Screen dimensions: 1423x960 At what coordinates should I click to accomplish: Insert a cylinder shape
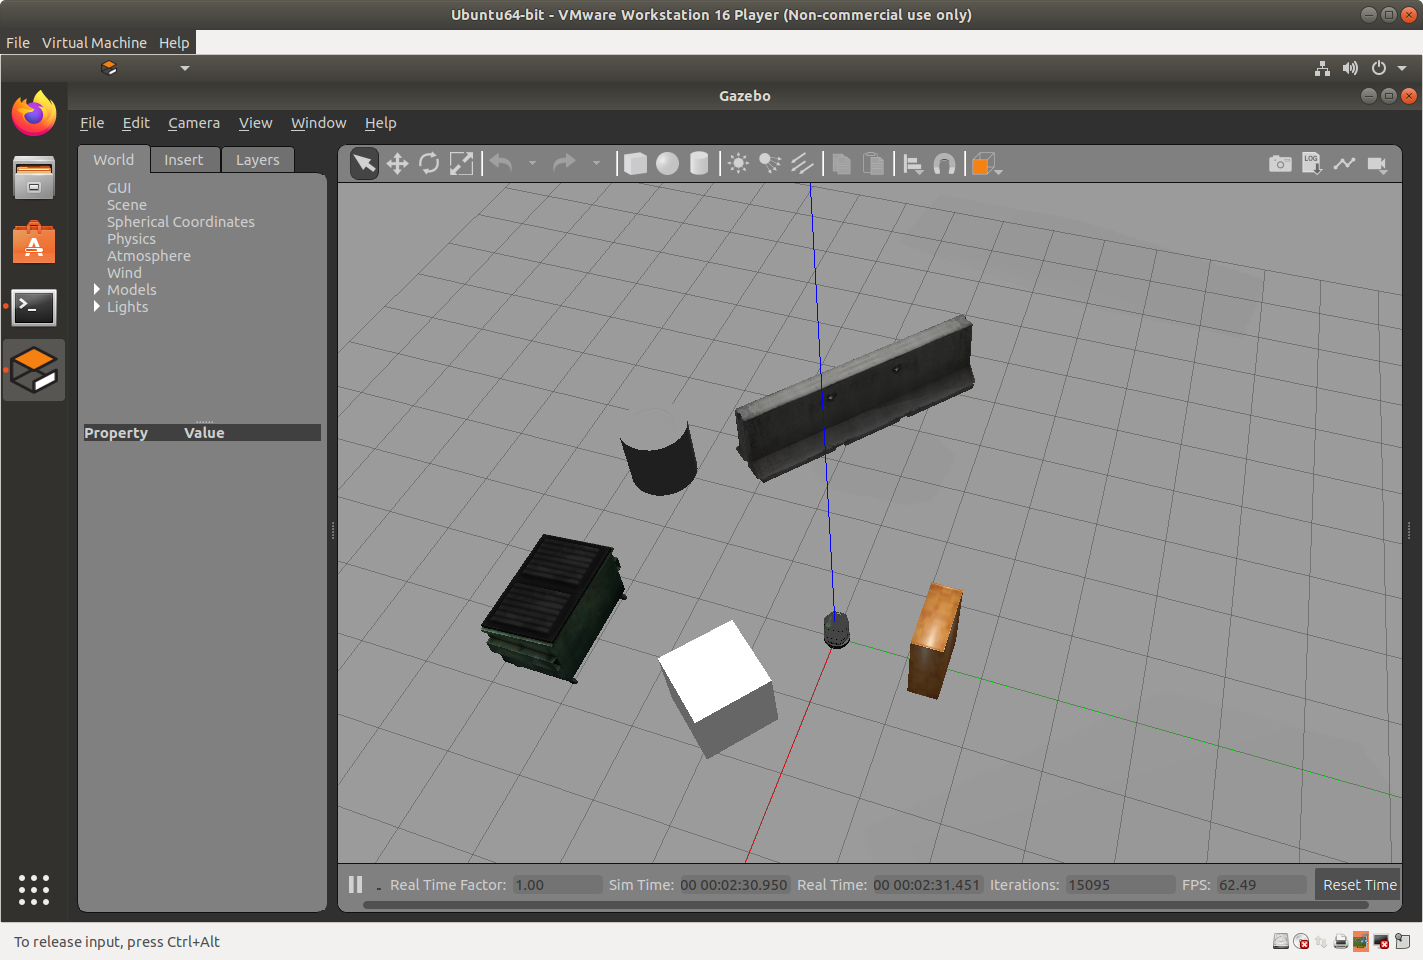(699, 164)
